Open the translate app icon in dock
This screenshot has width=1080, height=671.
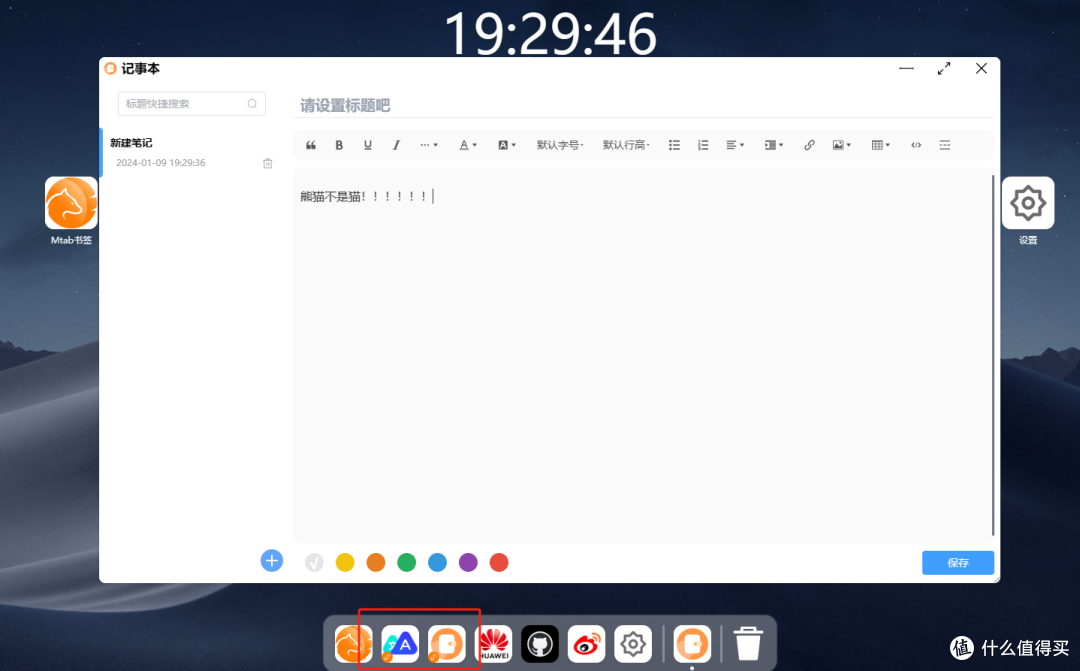[x=400, y=644]
